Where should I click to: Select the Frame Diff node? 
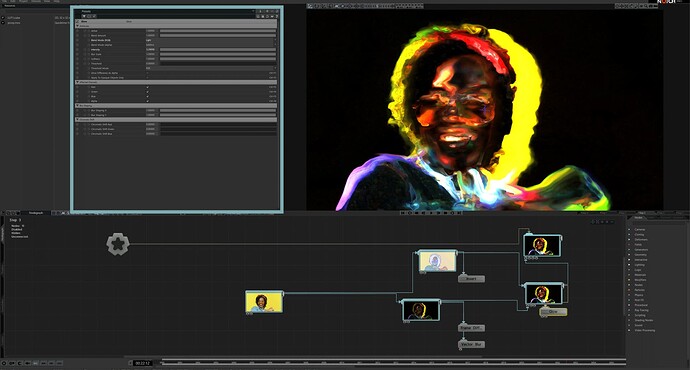(x=471, y=328)
